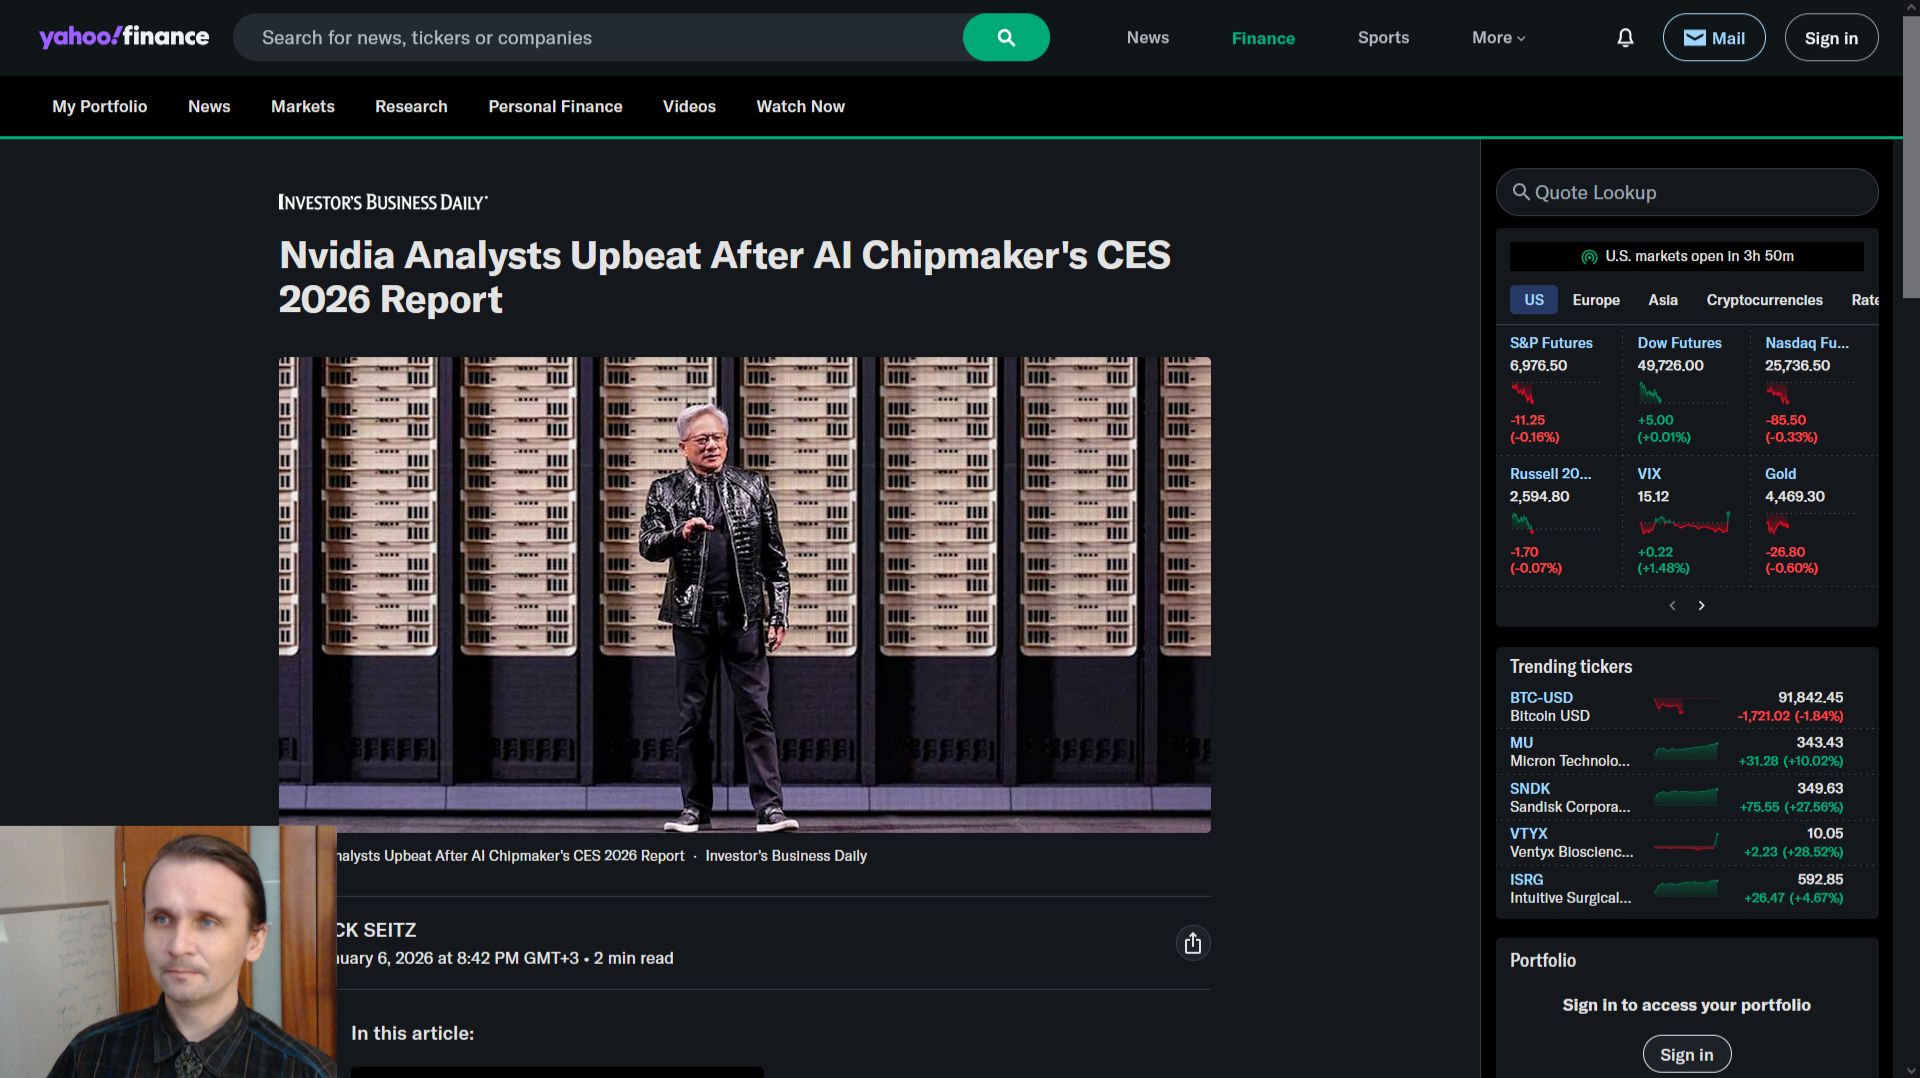This screenshot has width=1920, height=1078.
Task: Click the Nvidia CEO article image
Action: coord(744,594)
